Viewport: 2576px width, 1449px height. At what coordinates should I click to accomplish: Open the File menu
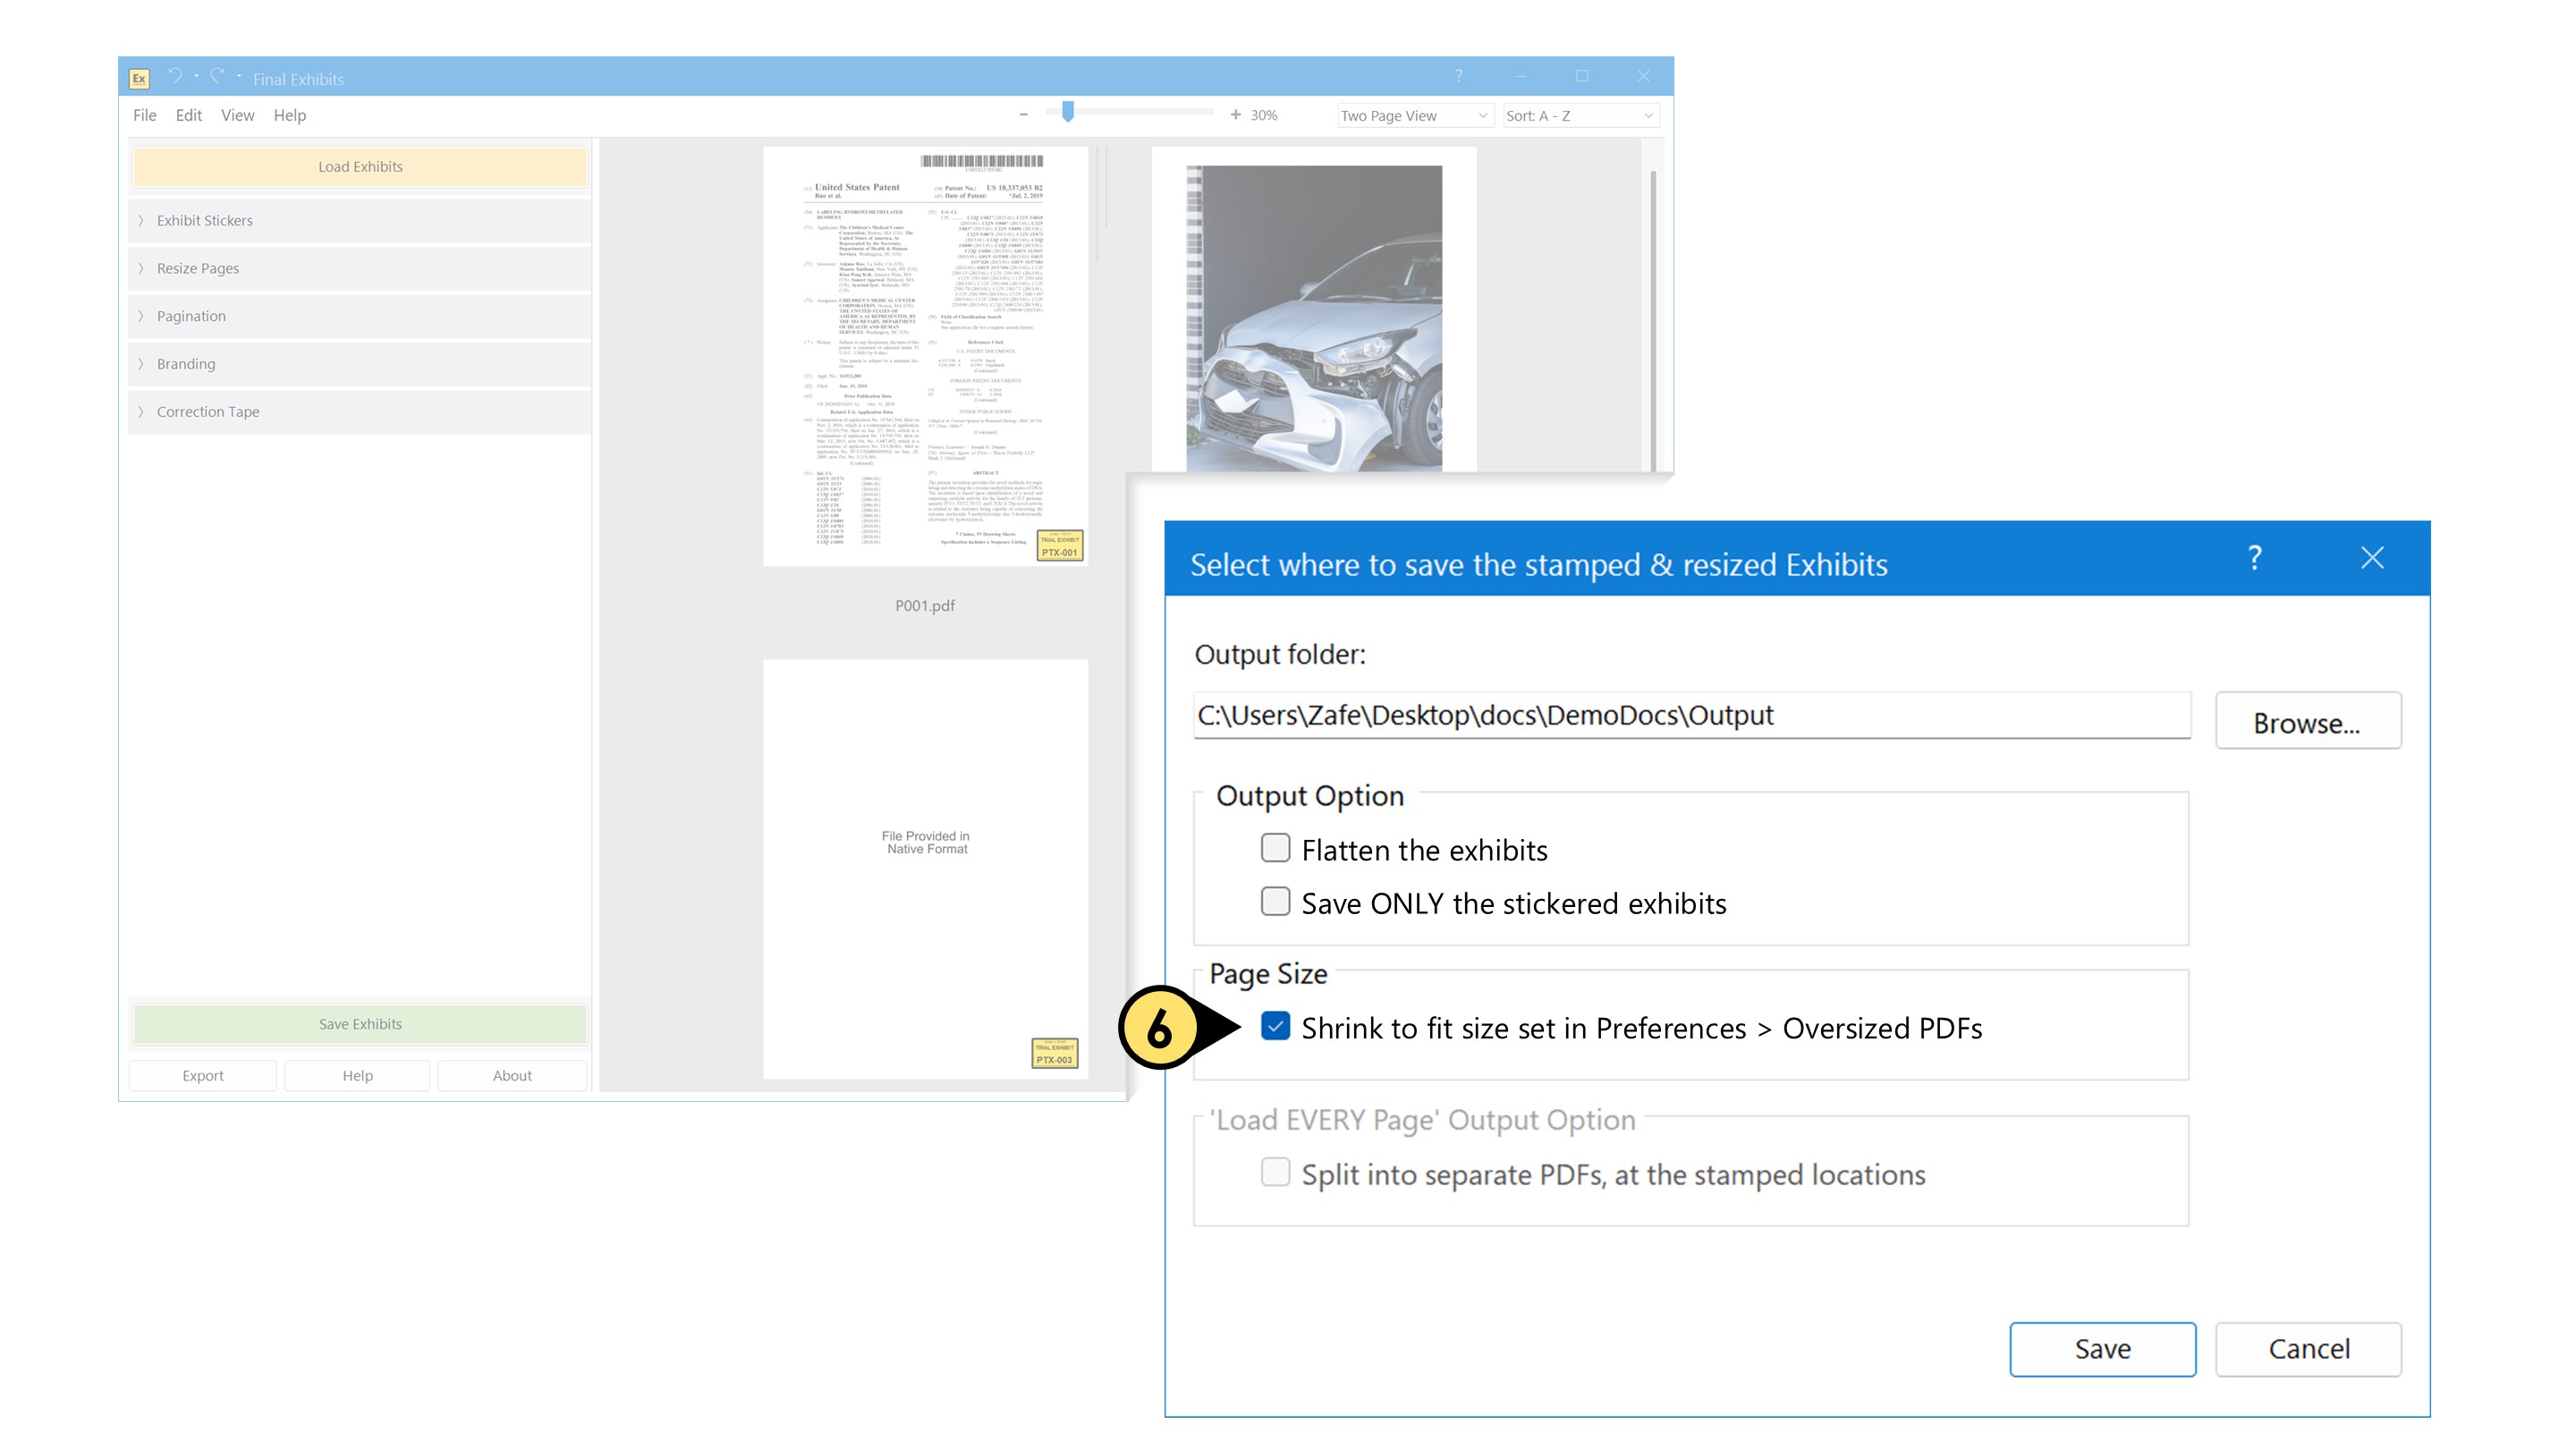[x=144, y=115]
